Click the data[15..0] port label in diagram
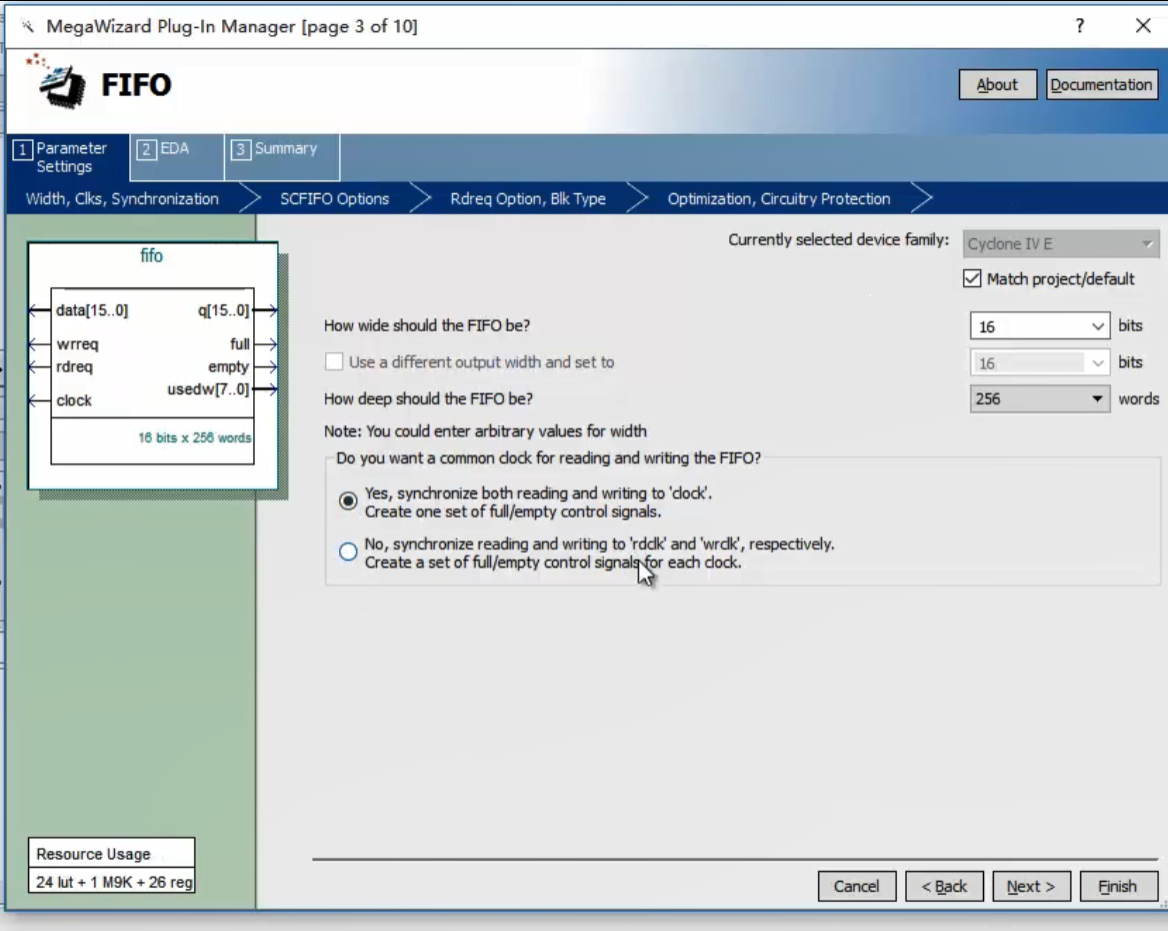Viewport: 1168px width, 931px height. point(92,311)
